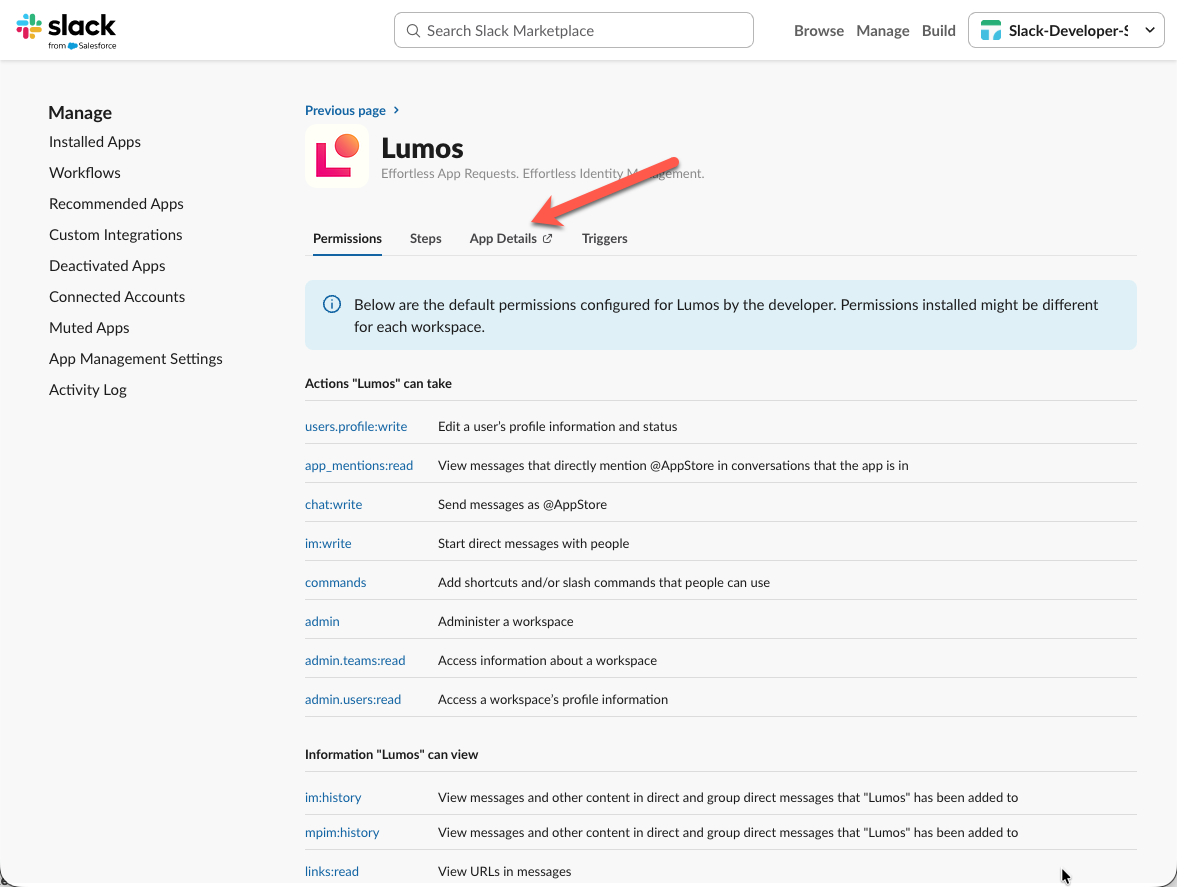Click the Lumos app logo
The width and height of the screenshot is (1177, 887).
(337, 156)
